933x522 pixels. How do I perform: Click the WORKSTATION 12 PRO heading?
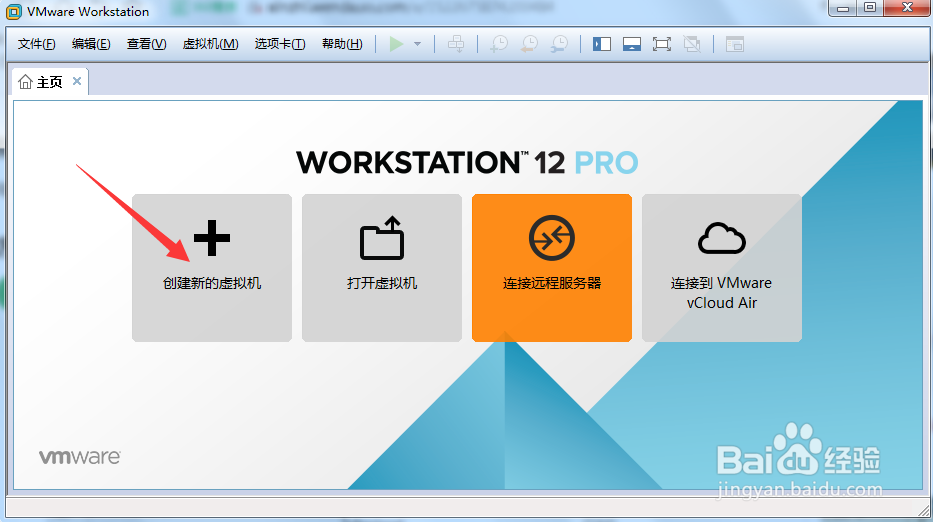(467, 162)
